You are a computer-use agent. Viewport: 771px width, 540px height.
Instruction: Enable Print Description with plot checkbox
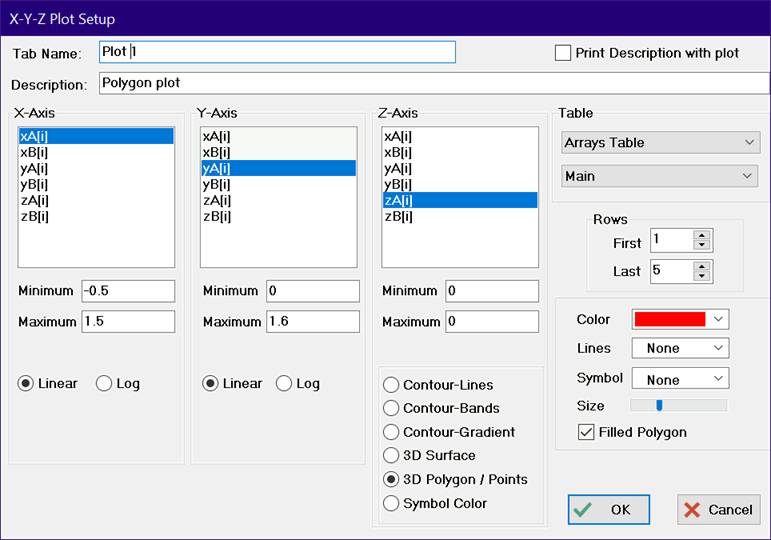pos(564,53)
